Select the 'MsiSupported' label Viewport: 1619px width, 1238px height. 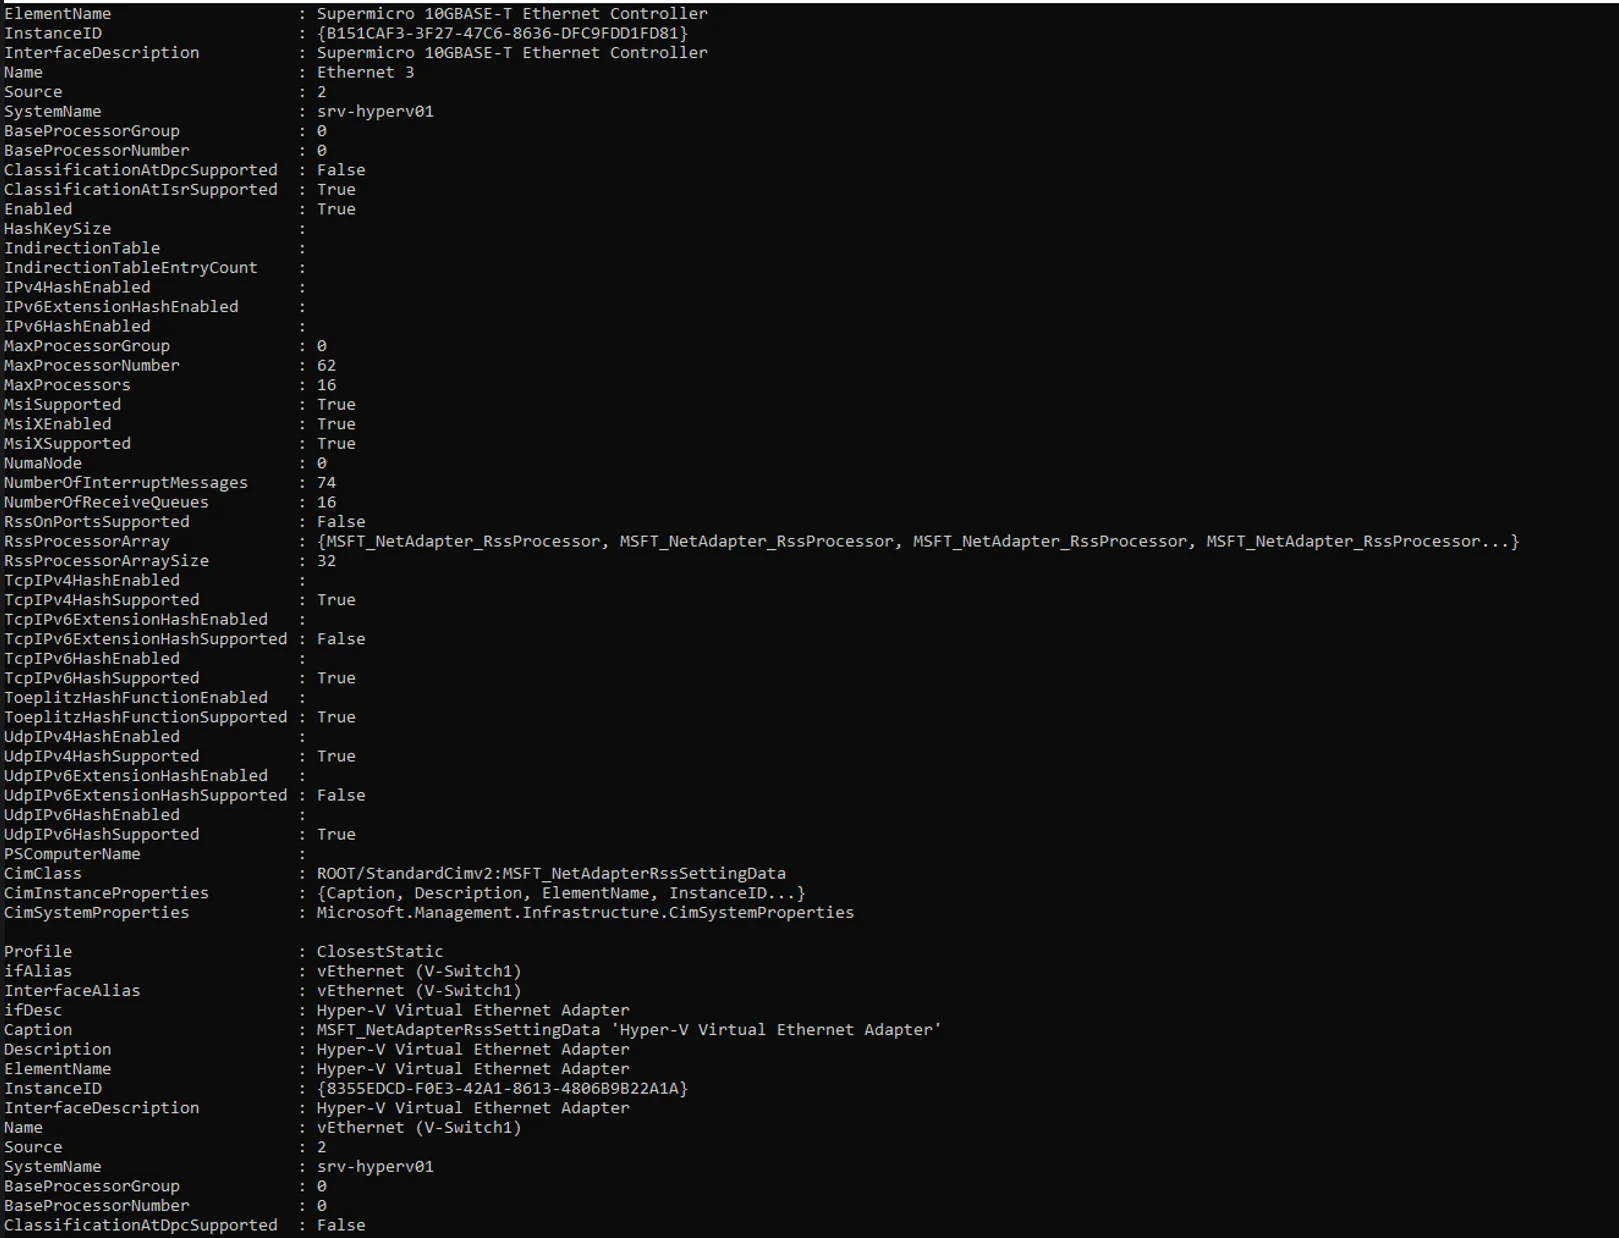pos(62,404)
